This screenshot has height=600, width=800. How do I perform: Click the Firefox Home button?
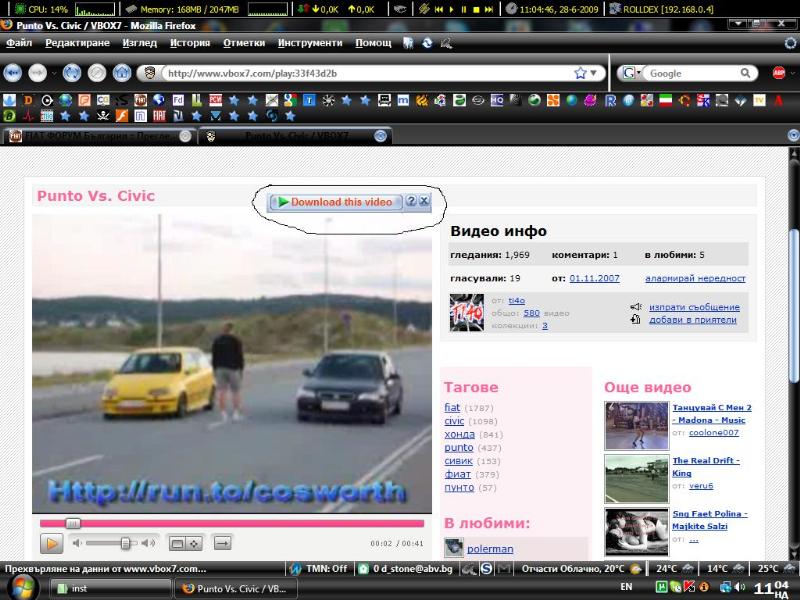pyautogui.click(x=122, y=73)
